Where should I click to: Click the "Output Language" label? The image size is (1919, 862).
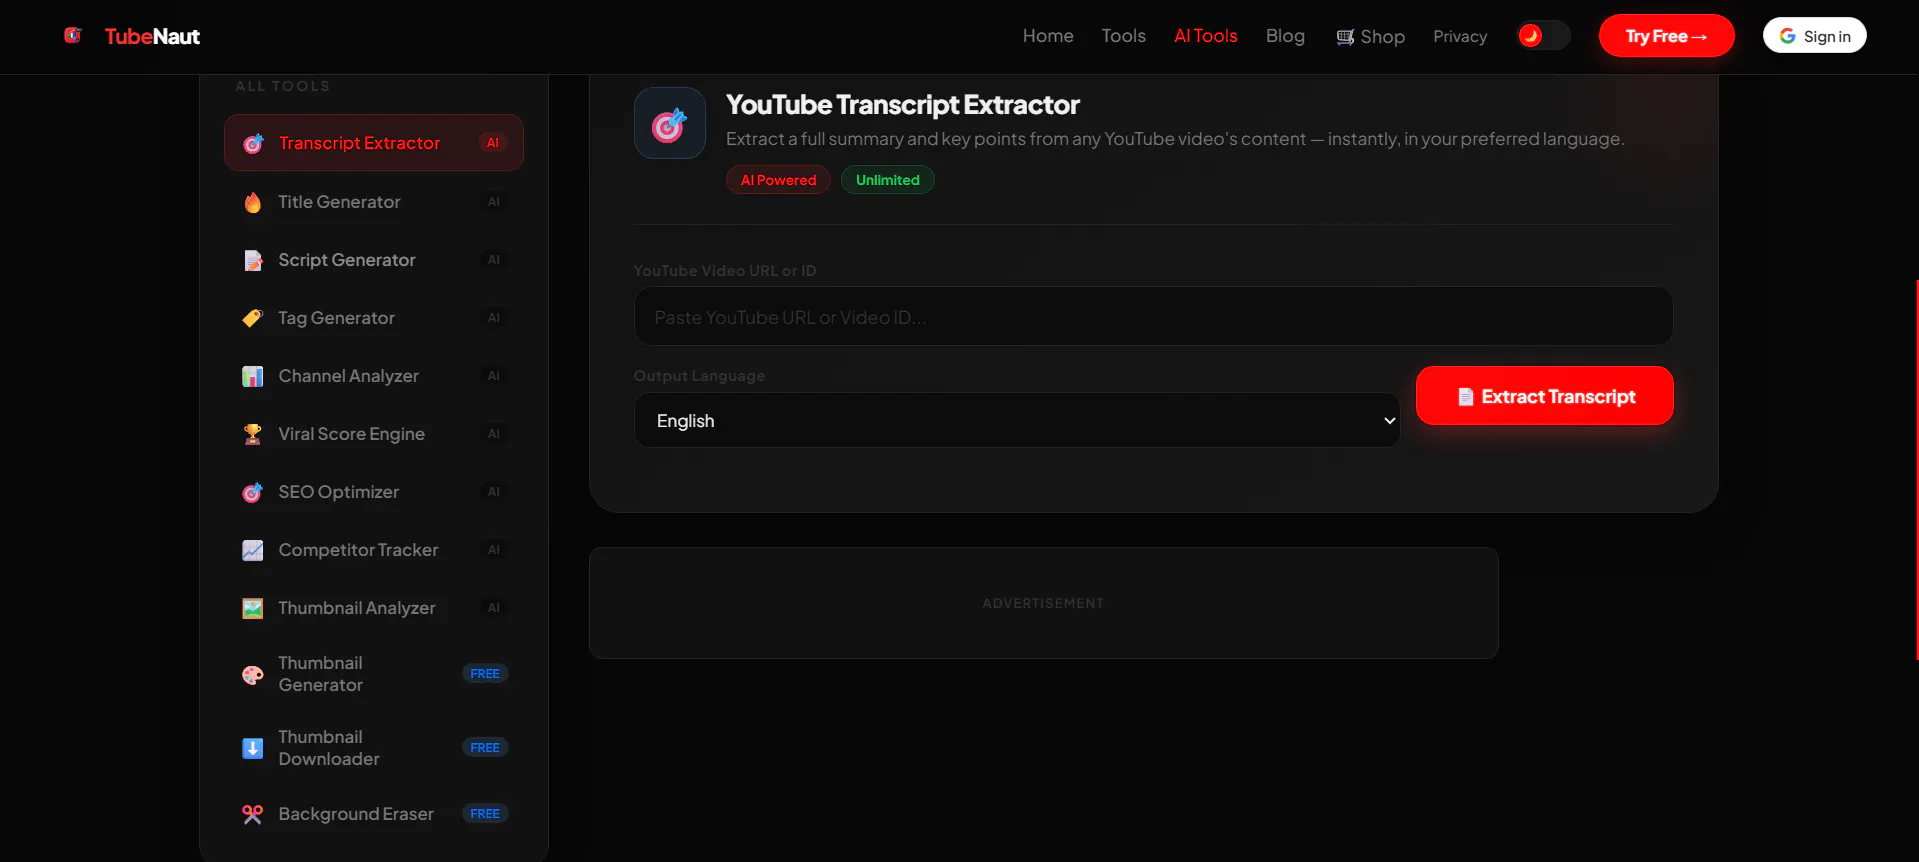pos(699,376)
